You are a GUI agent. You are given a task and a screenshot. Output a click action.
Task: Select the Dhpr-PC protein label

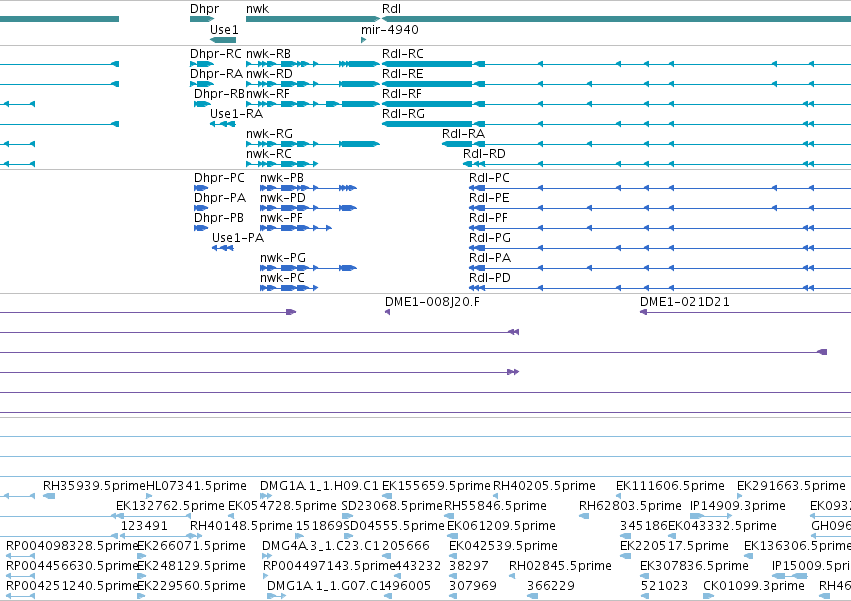219,178
